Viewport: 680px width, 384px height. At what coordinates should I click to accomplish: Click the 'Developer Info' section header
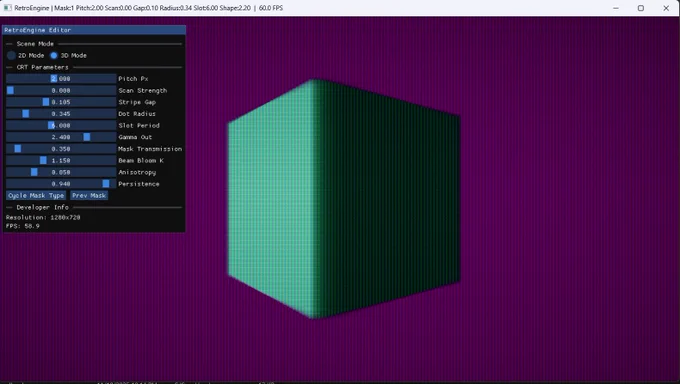coord(42,207)
